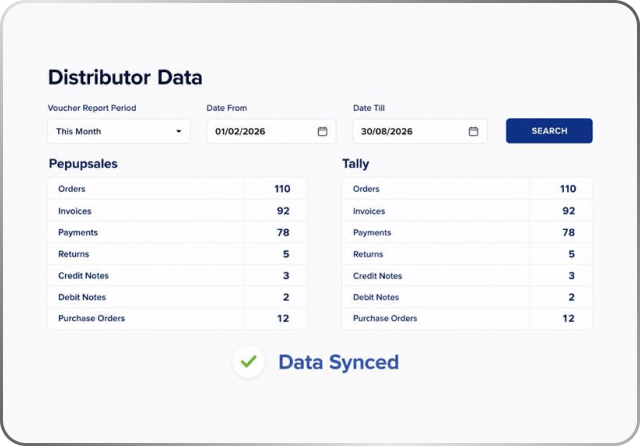Select the This Month period box
This screenshot has width=640, height=446.
tap(119, 131)
